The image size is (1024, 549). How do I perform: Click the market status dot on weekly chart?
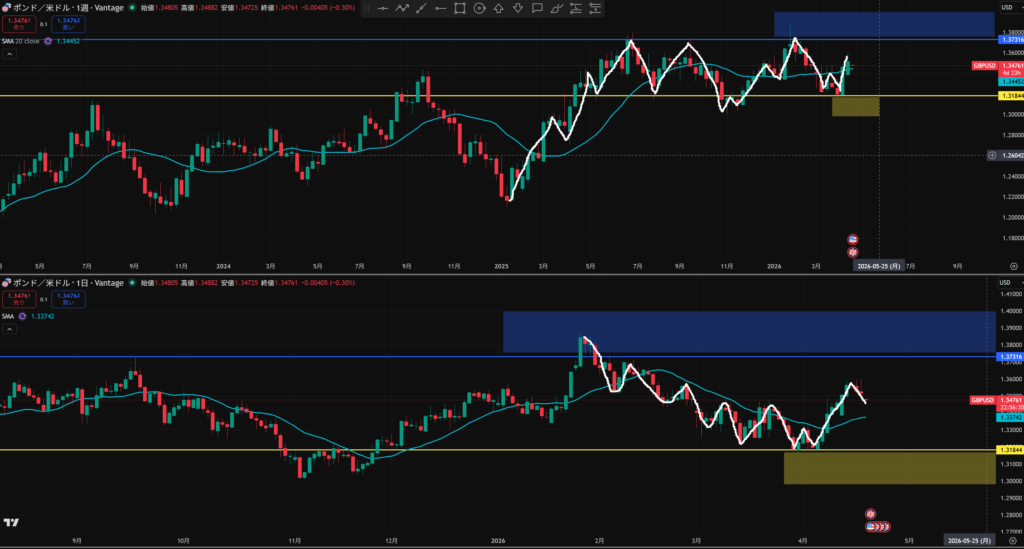click(x=132, y=7)
